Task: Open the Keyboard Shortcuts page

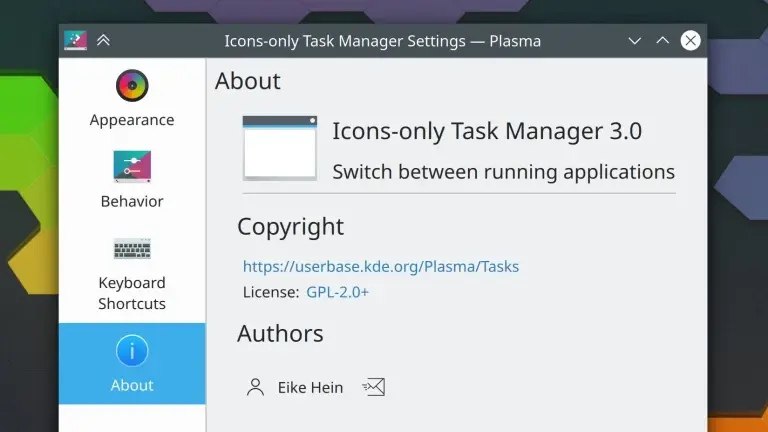Action: (x=132, y=274)
